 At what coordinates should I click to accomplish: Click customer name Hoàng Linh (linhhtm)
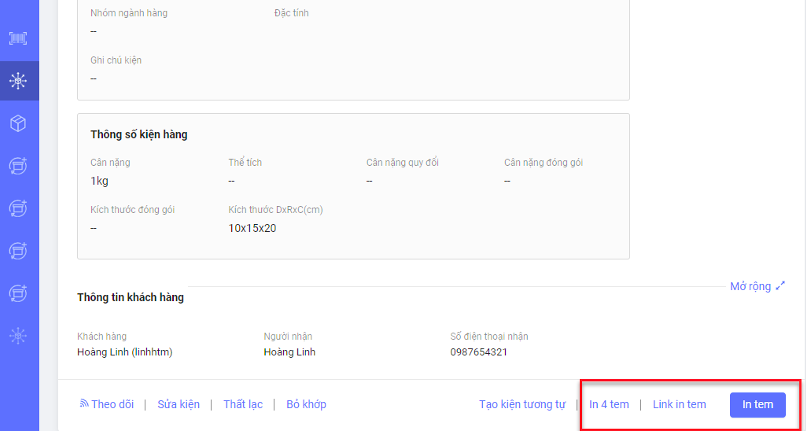(x=131, y=352)
